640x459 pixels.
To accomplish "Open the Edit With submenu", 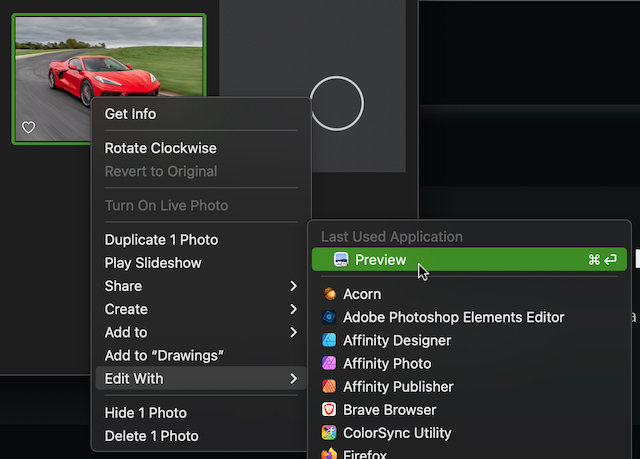I will click(x=200, y=379).
